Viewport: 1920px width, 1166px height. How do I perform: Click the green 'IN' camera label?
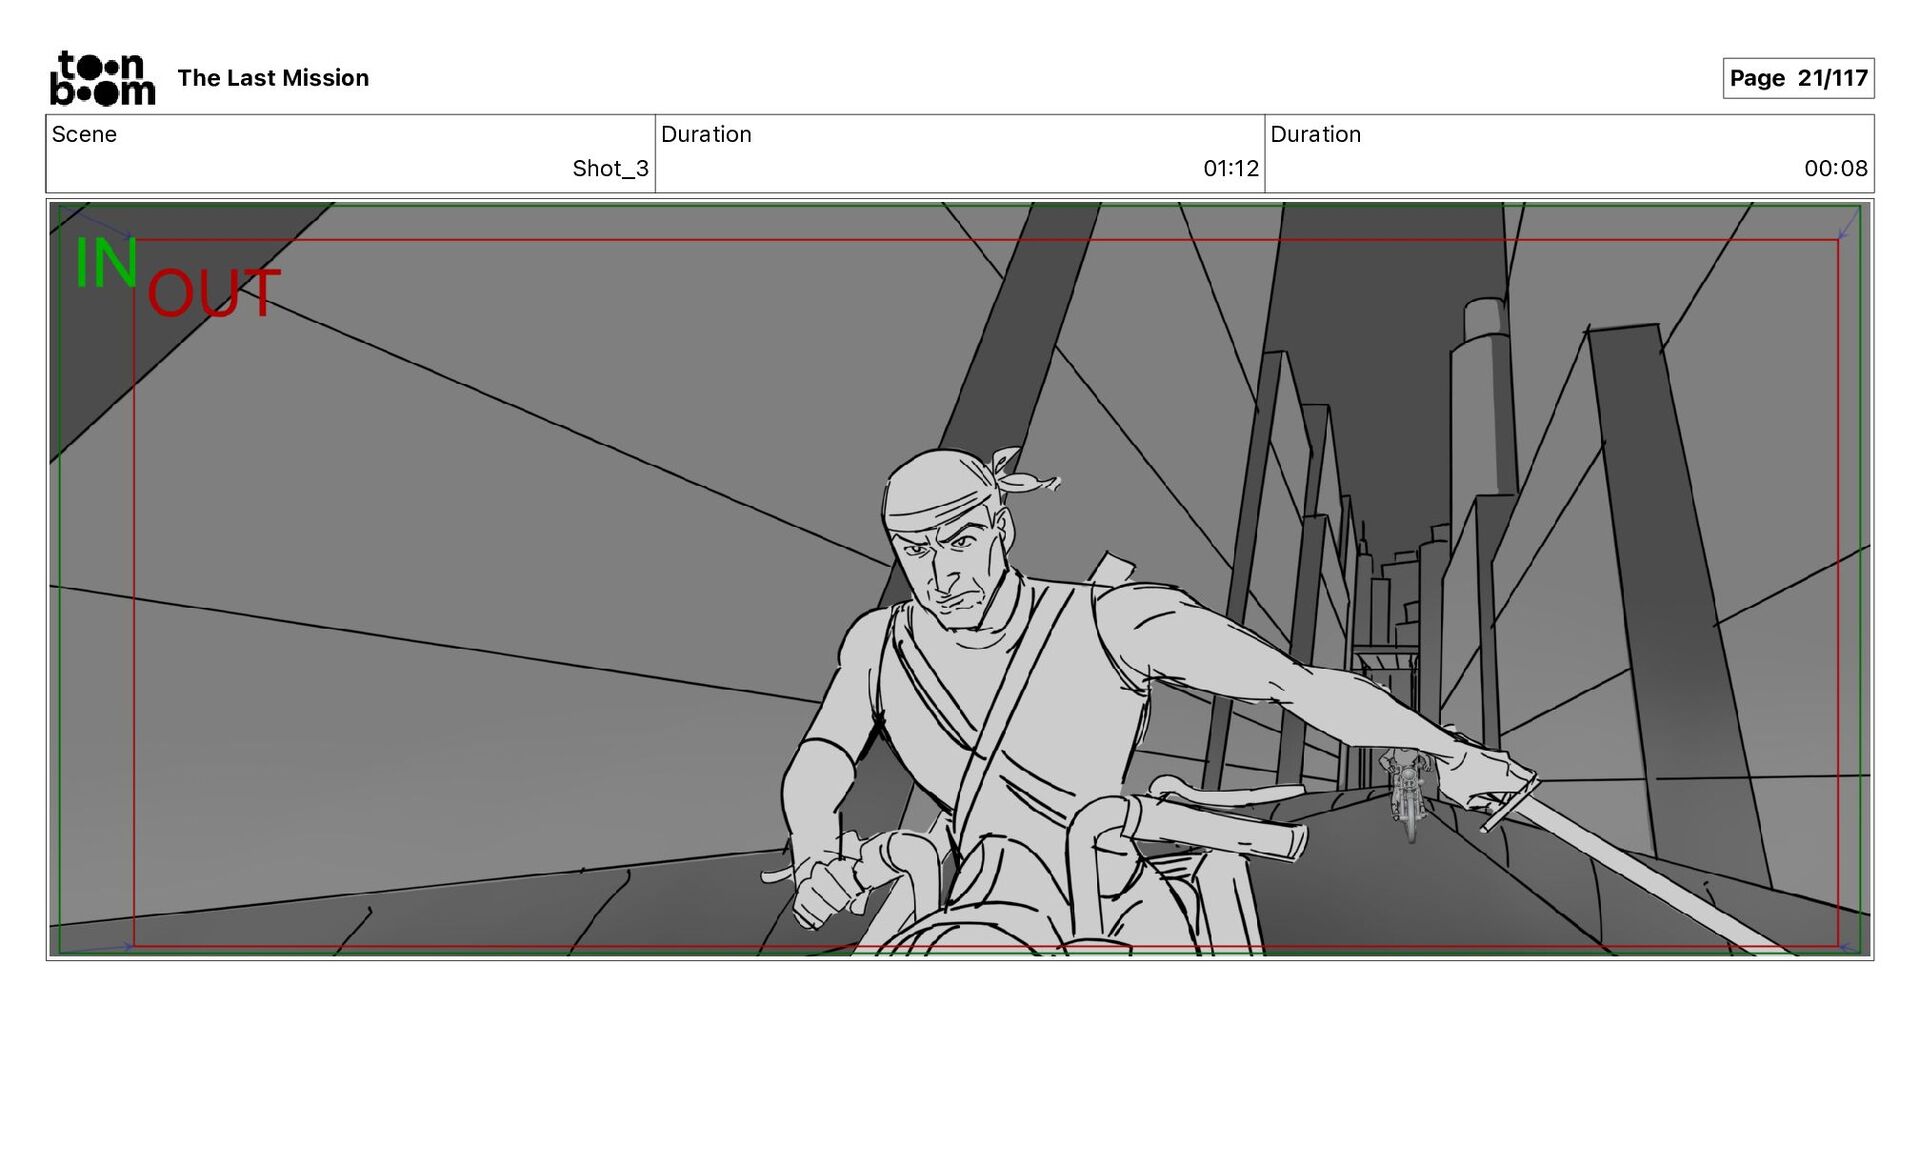106,263
